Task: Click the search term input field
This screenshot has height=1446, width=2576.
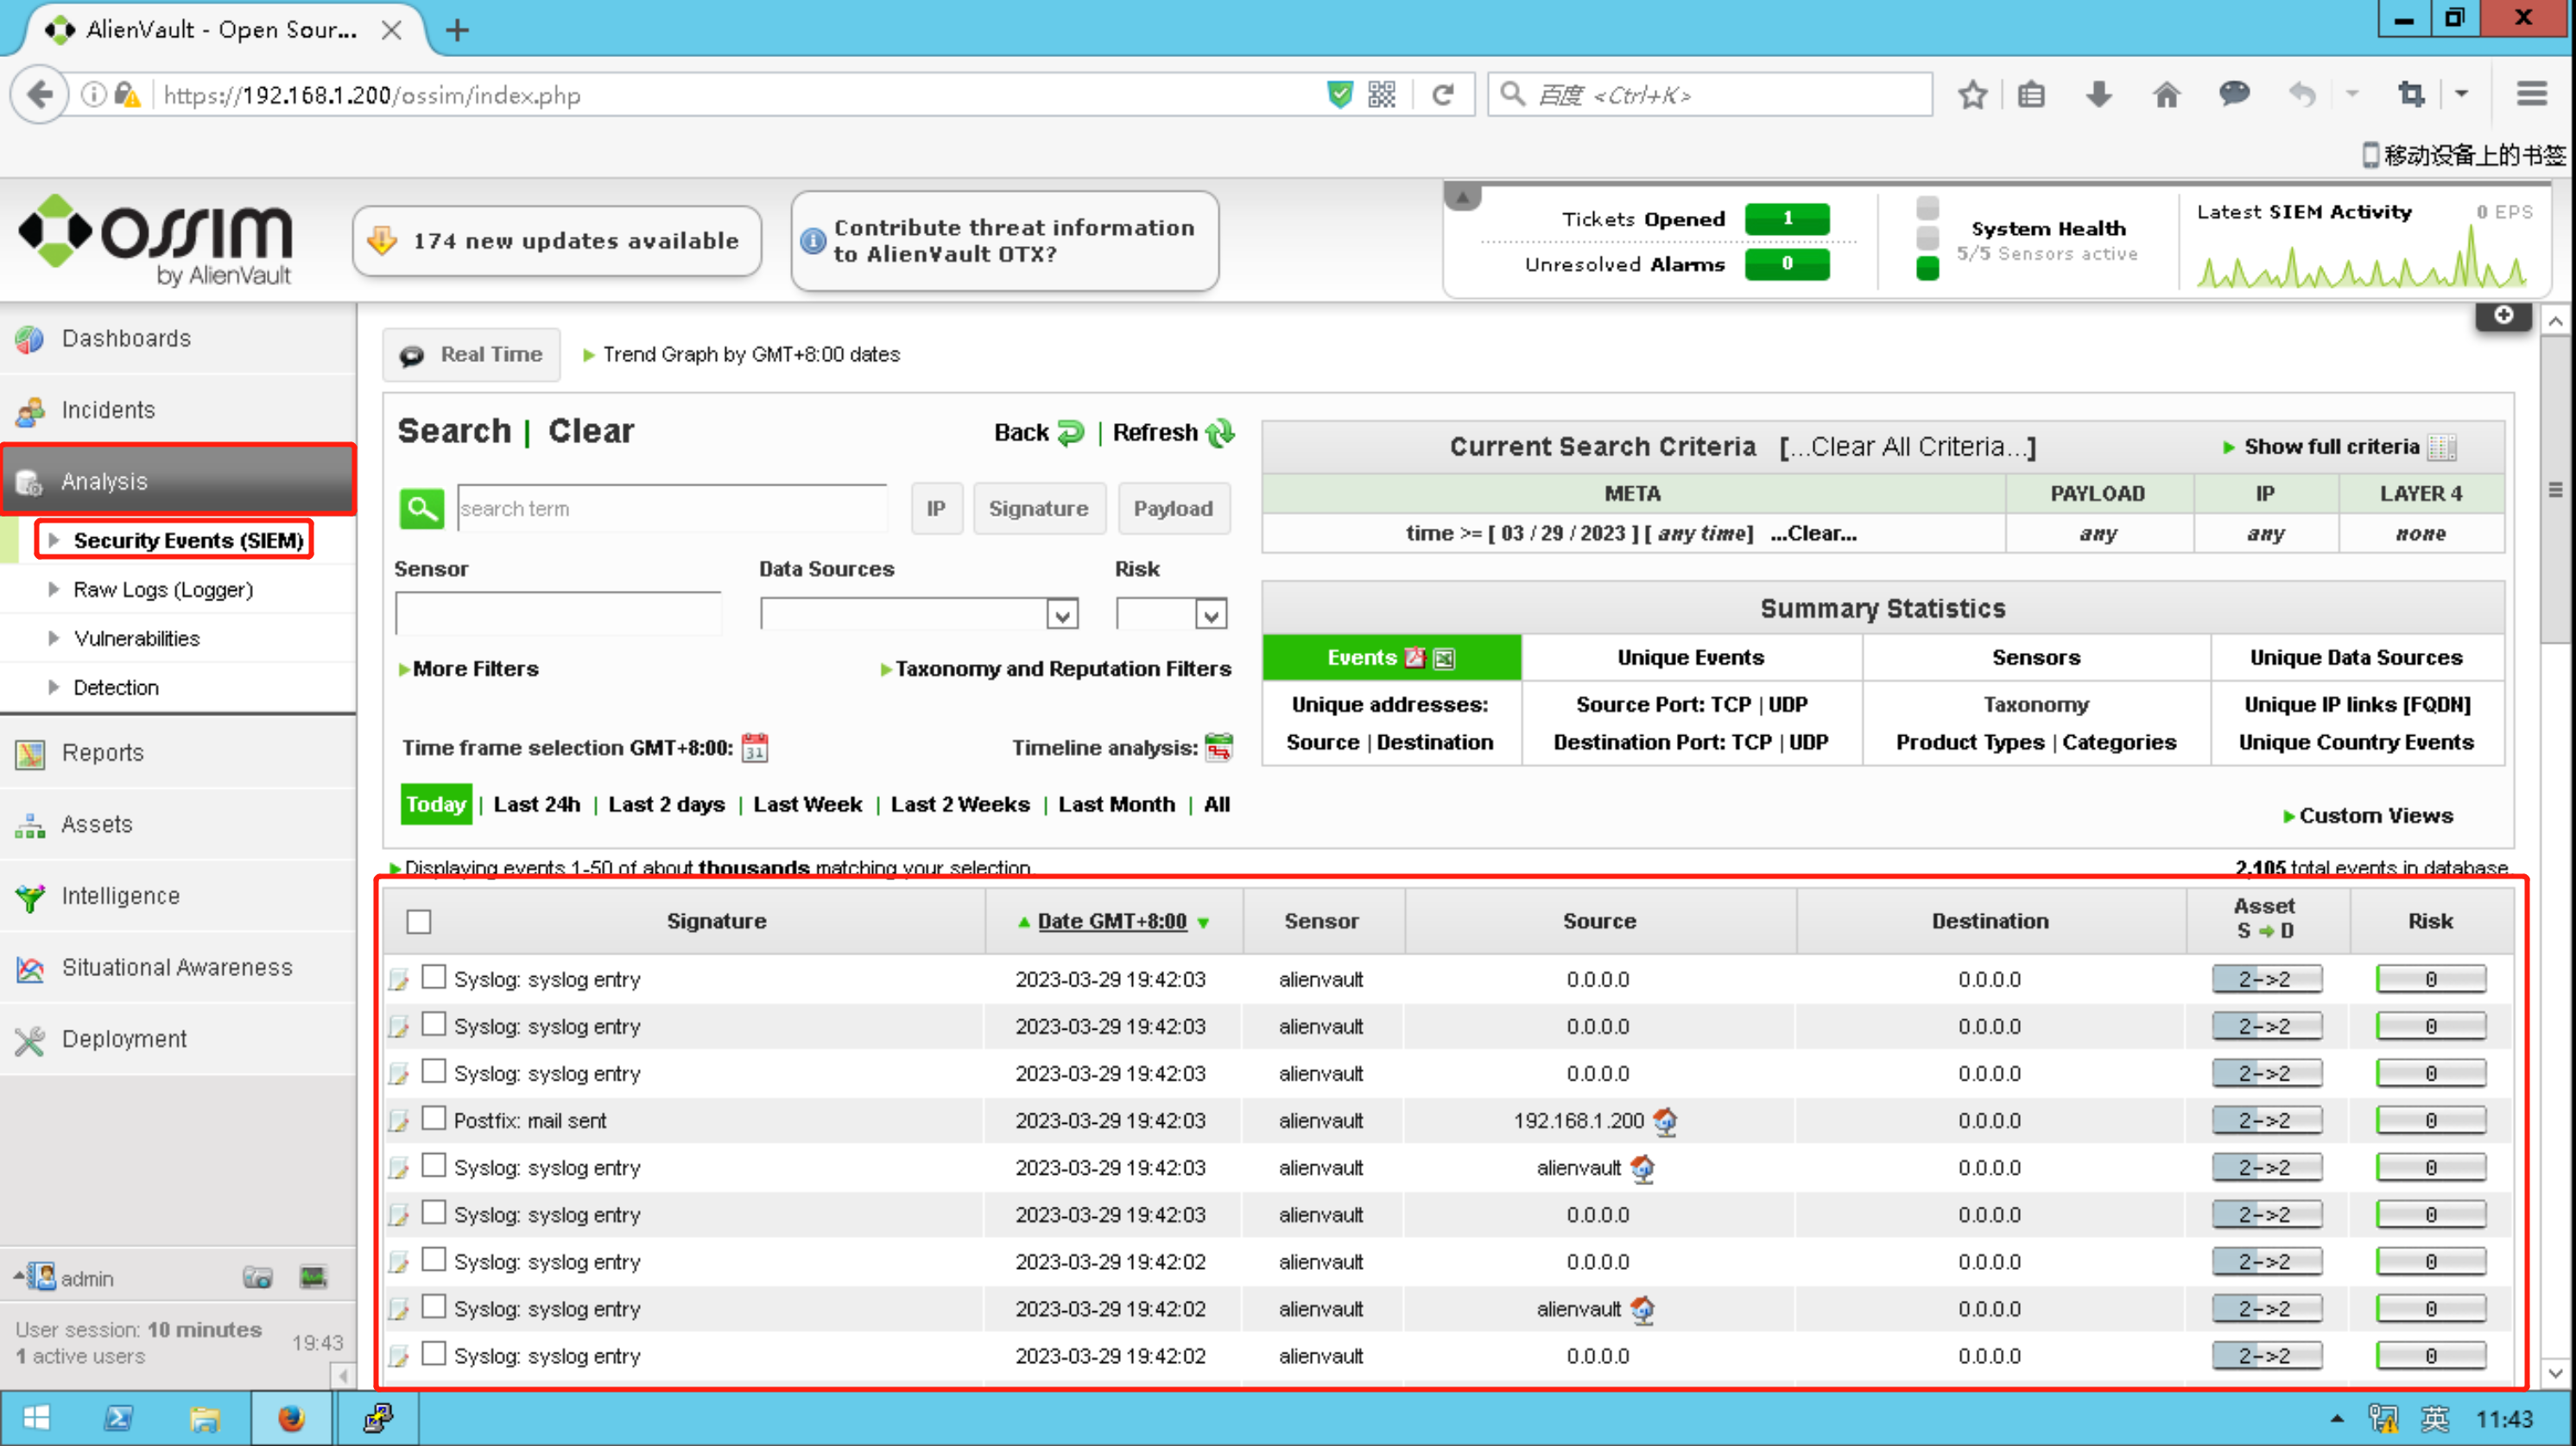Action: [x=670, y=509]
